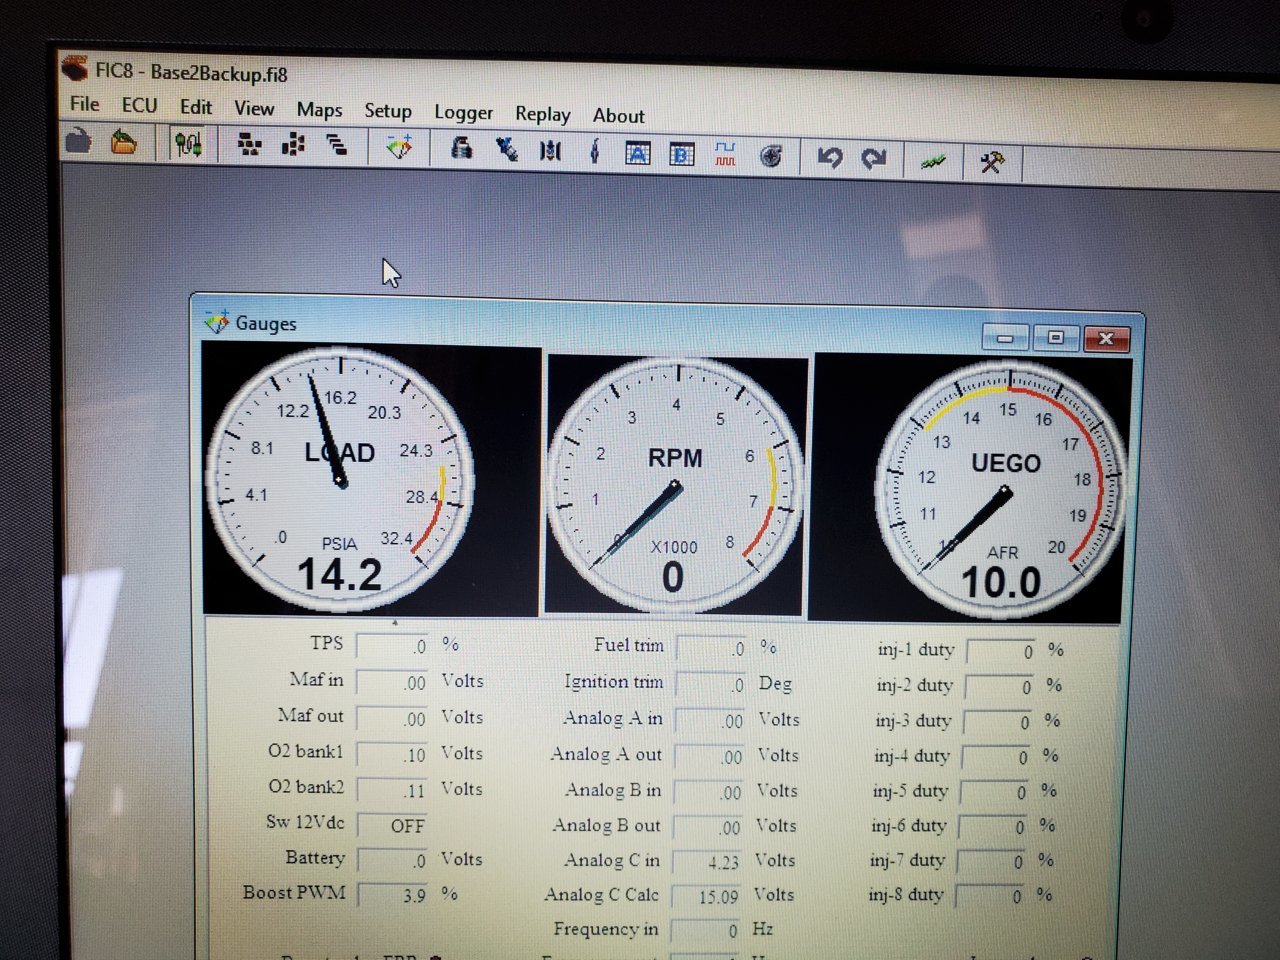Click the Fuel trim value field
This screenshot has height=960, width=1280.
tap(712, 648)
